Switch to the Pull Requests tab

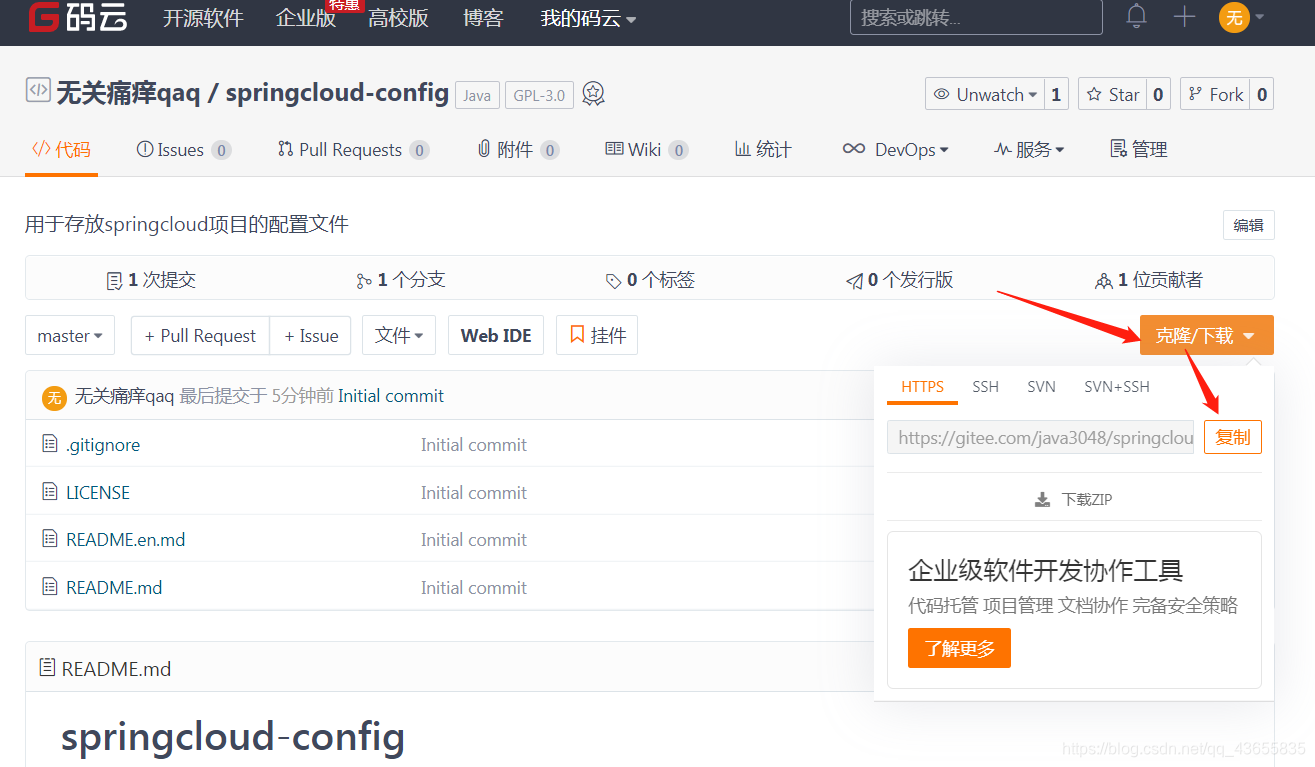click(353, 149)
